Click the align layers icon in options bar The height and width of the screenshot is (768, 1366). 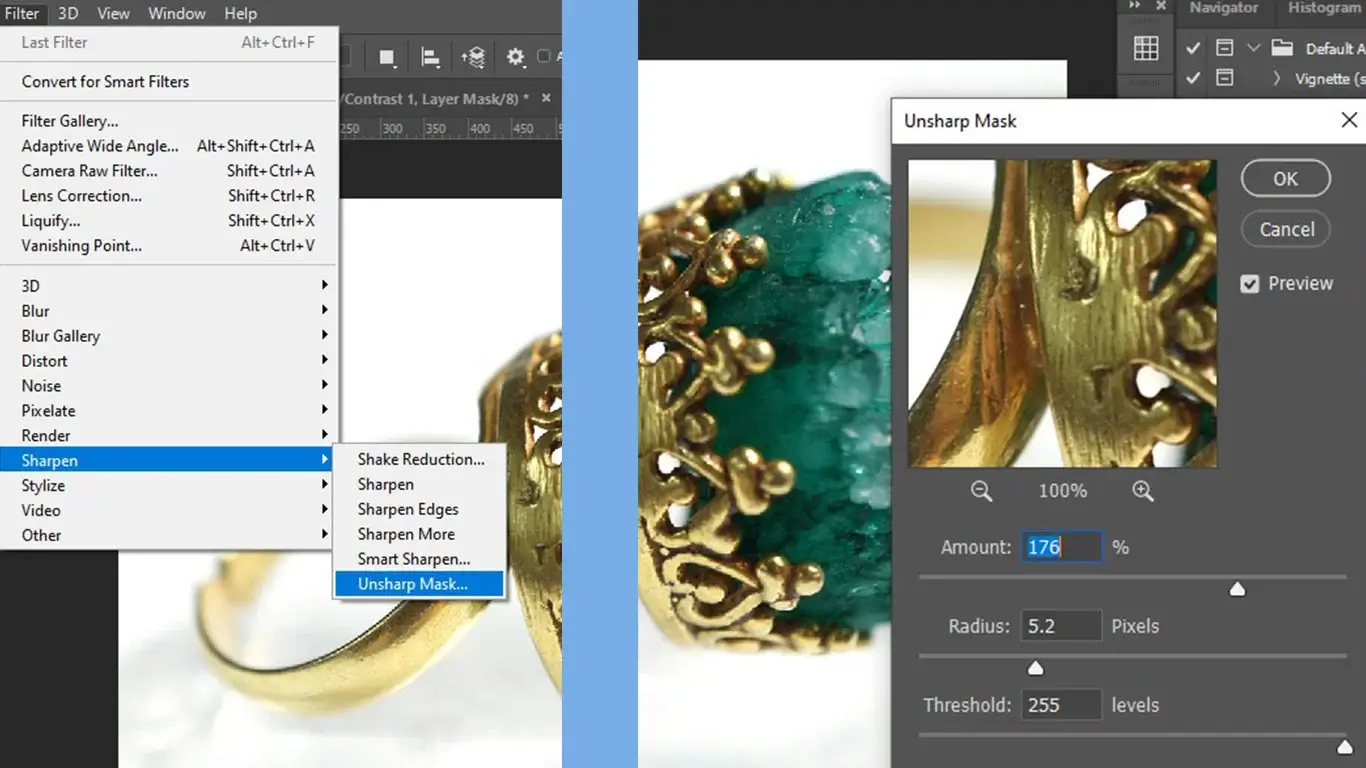coord(431,57)
